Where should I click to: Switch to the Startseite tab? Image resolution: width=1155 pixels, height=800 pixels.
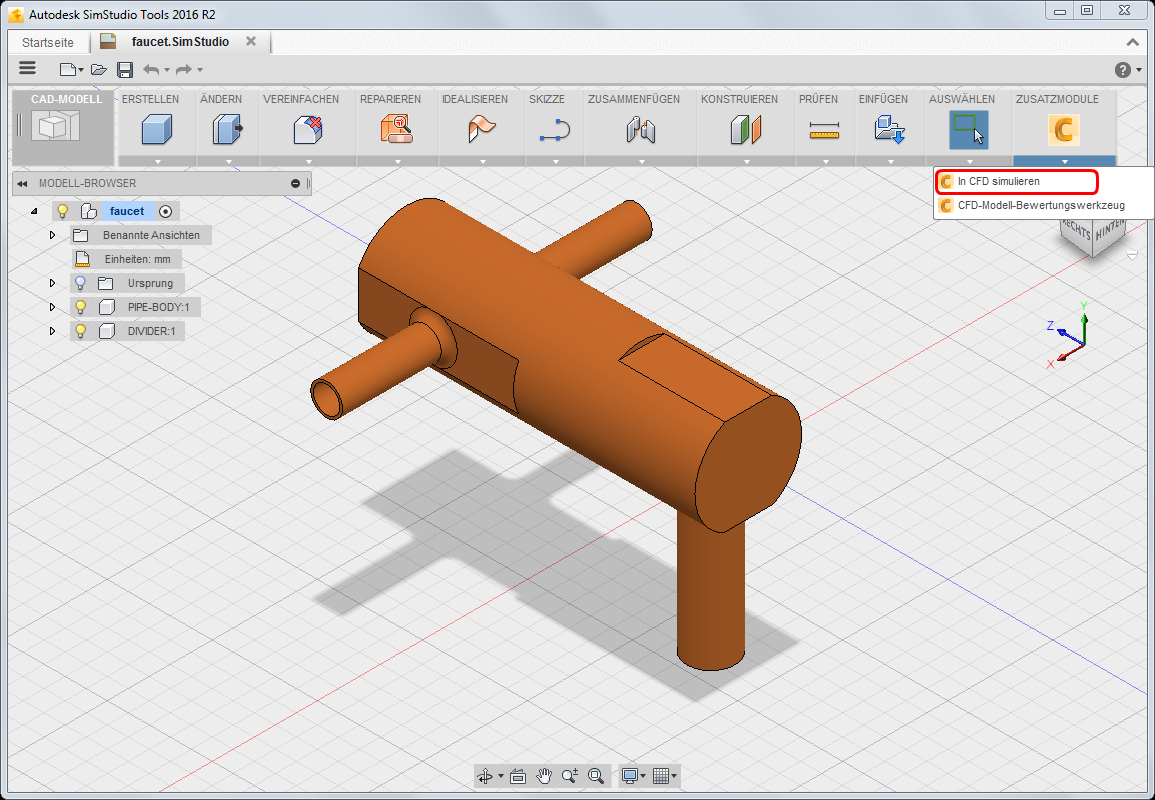click(48, 43)
